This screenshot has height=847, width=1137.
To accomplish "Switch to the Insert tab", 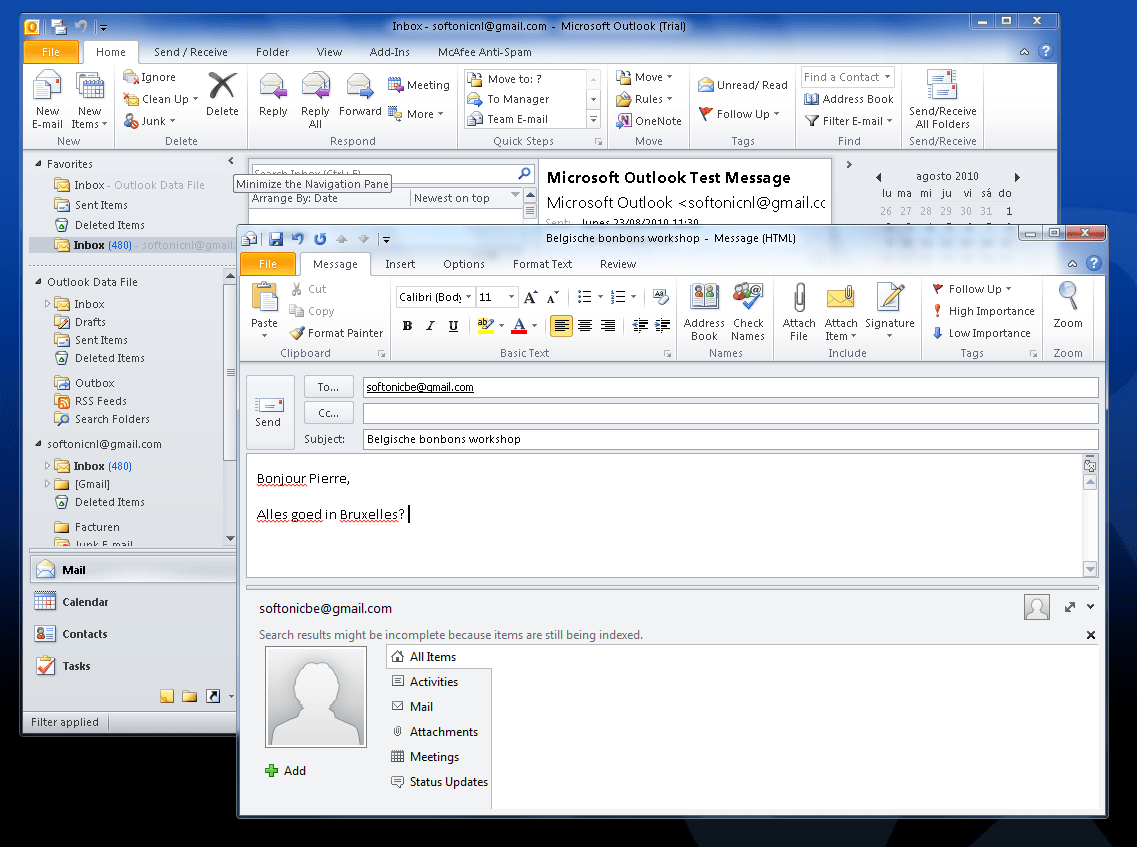I will click(x=400, y=265).
